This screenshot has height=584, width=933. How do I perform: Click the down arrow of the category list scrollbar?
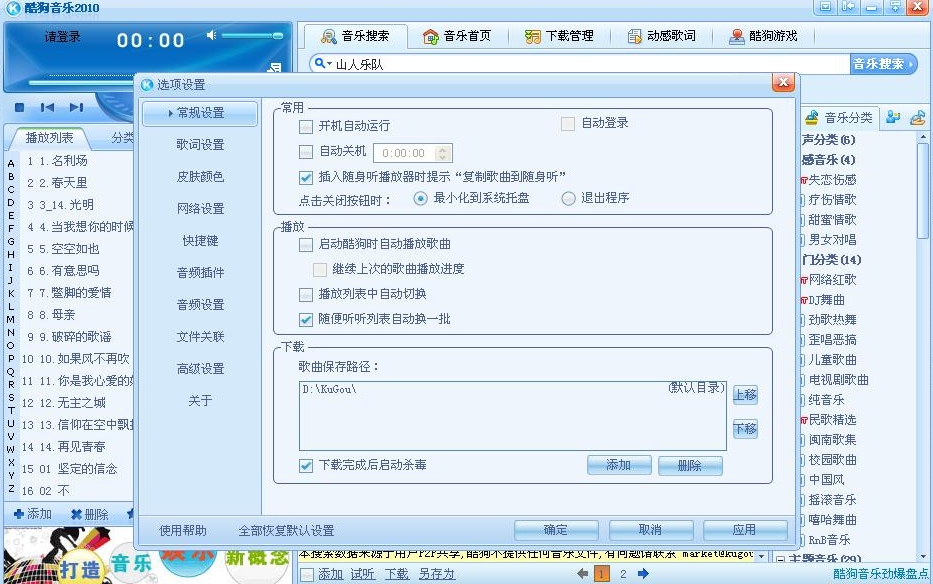tap(923, 556)
